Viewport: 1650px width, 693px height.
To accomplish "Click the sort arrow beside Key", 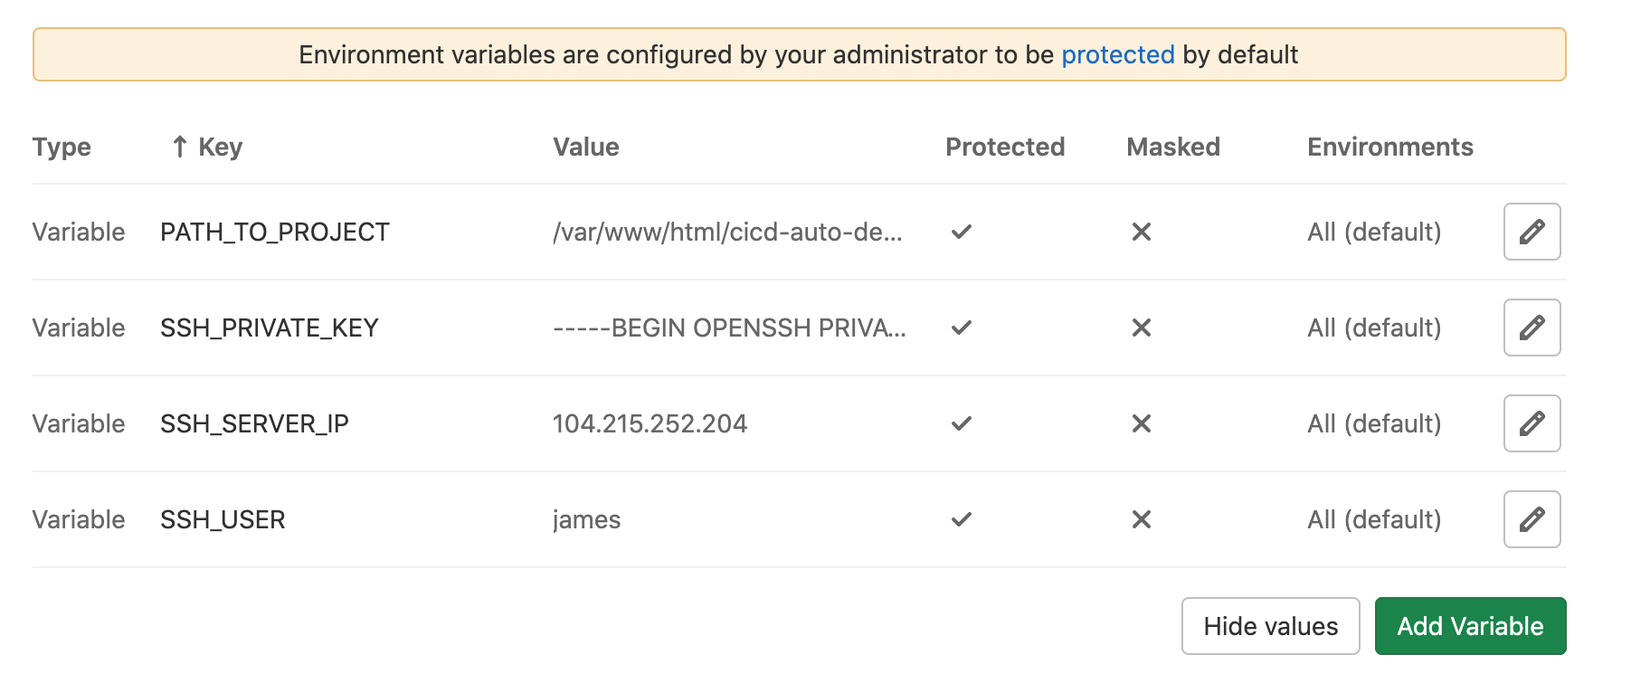I will [x=179, y=147].
